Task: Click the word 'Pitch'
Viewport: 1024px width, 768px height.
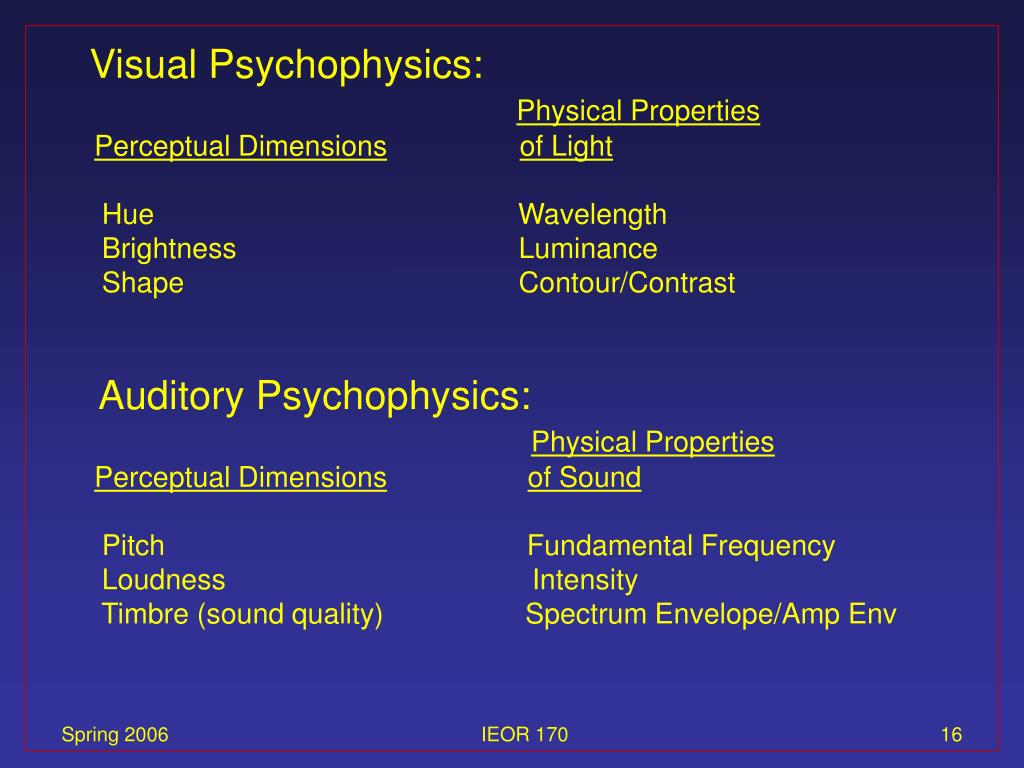Action: (133, 546)
